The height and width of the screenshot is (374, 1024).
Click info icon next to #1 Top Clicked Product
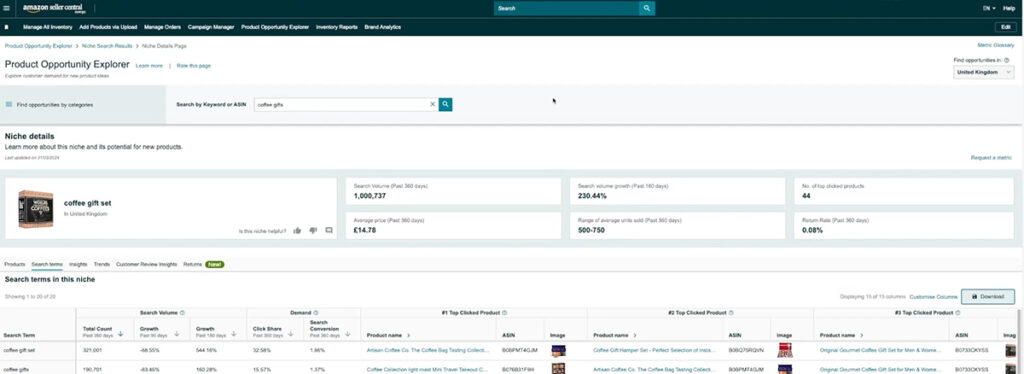point(505,313)
